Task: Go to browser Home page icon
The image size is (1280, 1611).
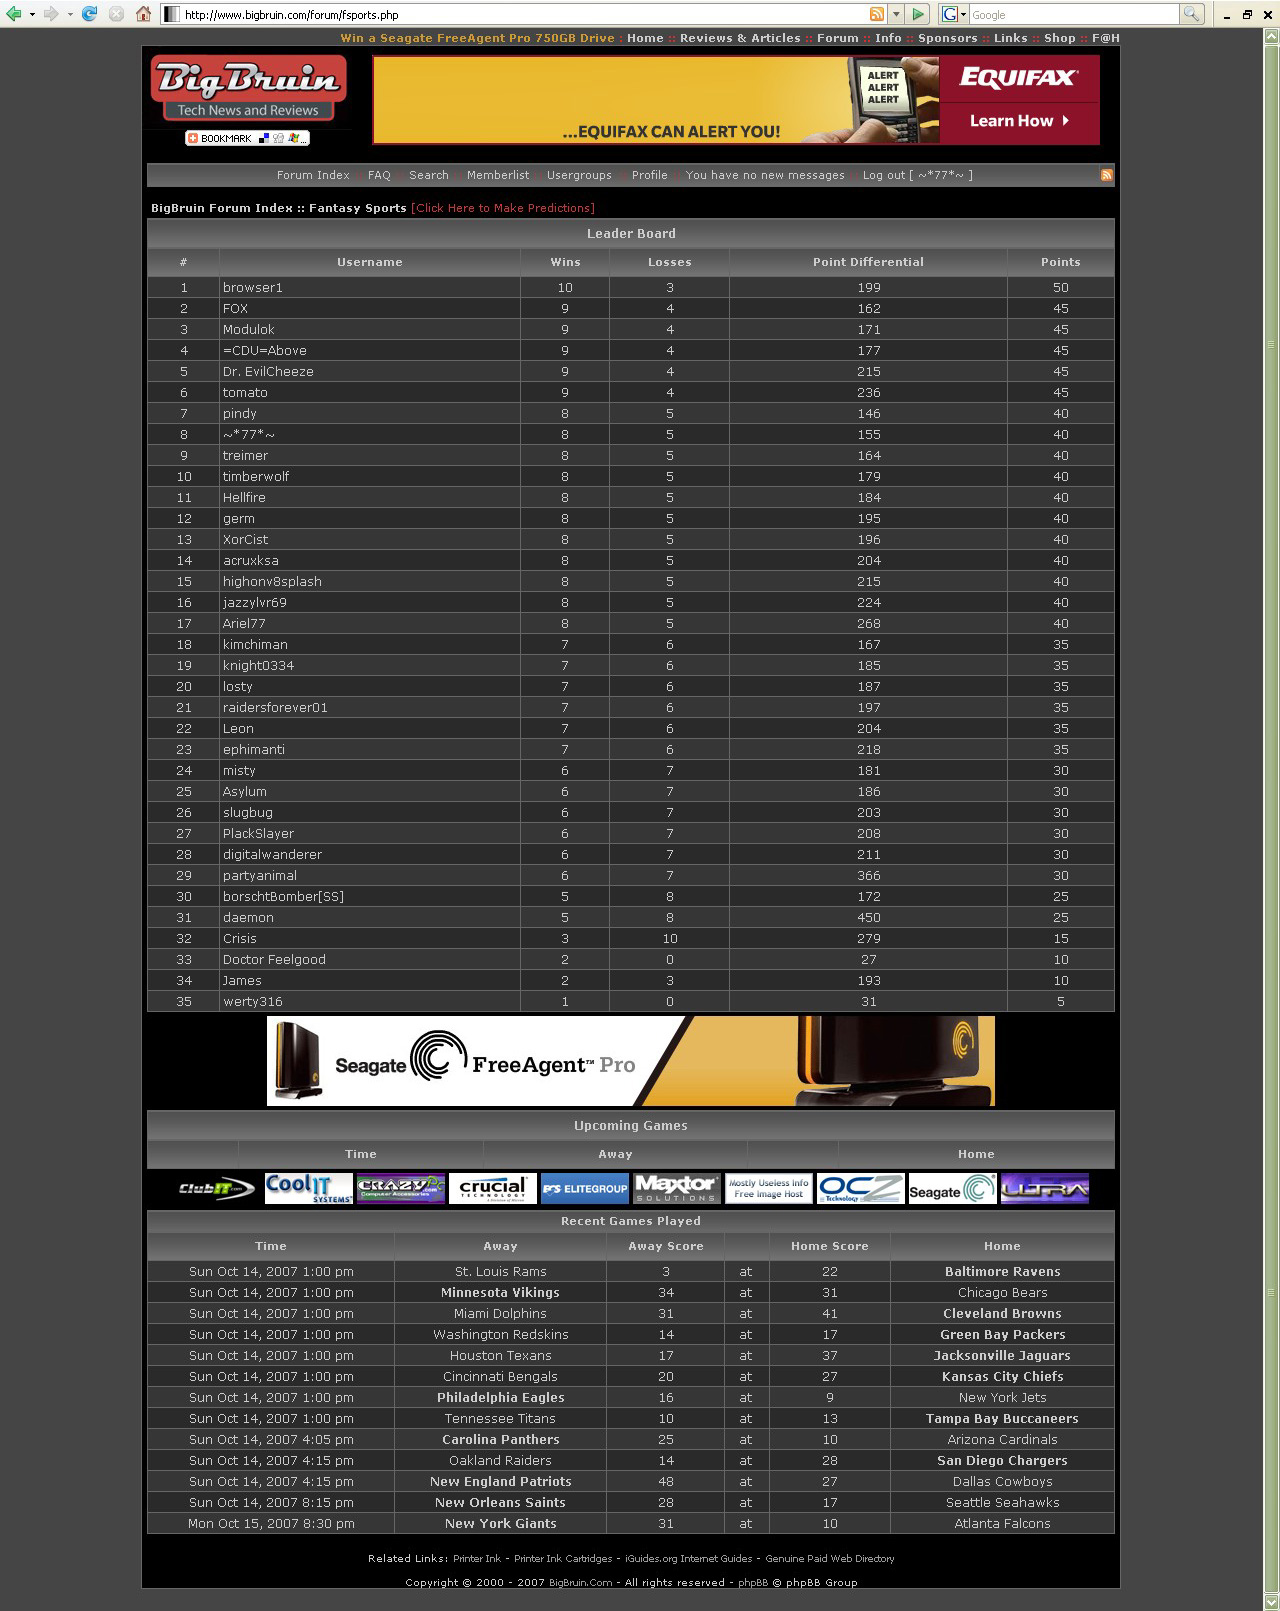Action: 143,14
